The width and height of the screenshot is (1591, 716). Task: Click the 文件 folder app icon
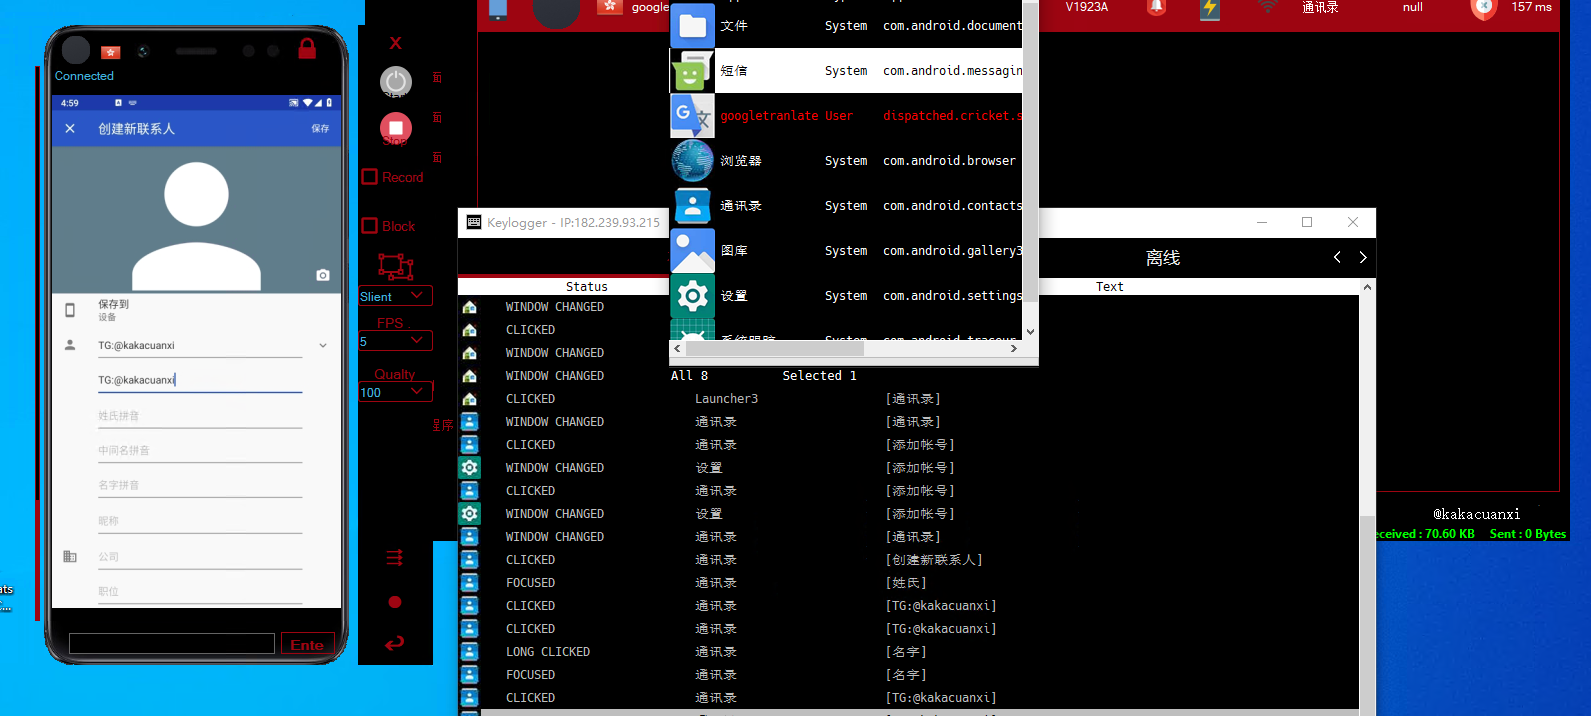click(x=693, y=25)
